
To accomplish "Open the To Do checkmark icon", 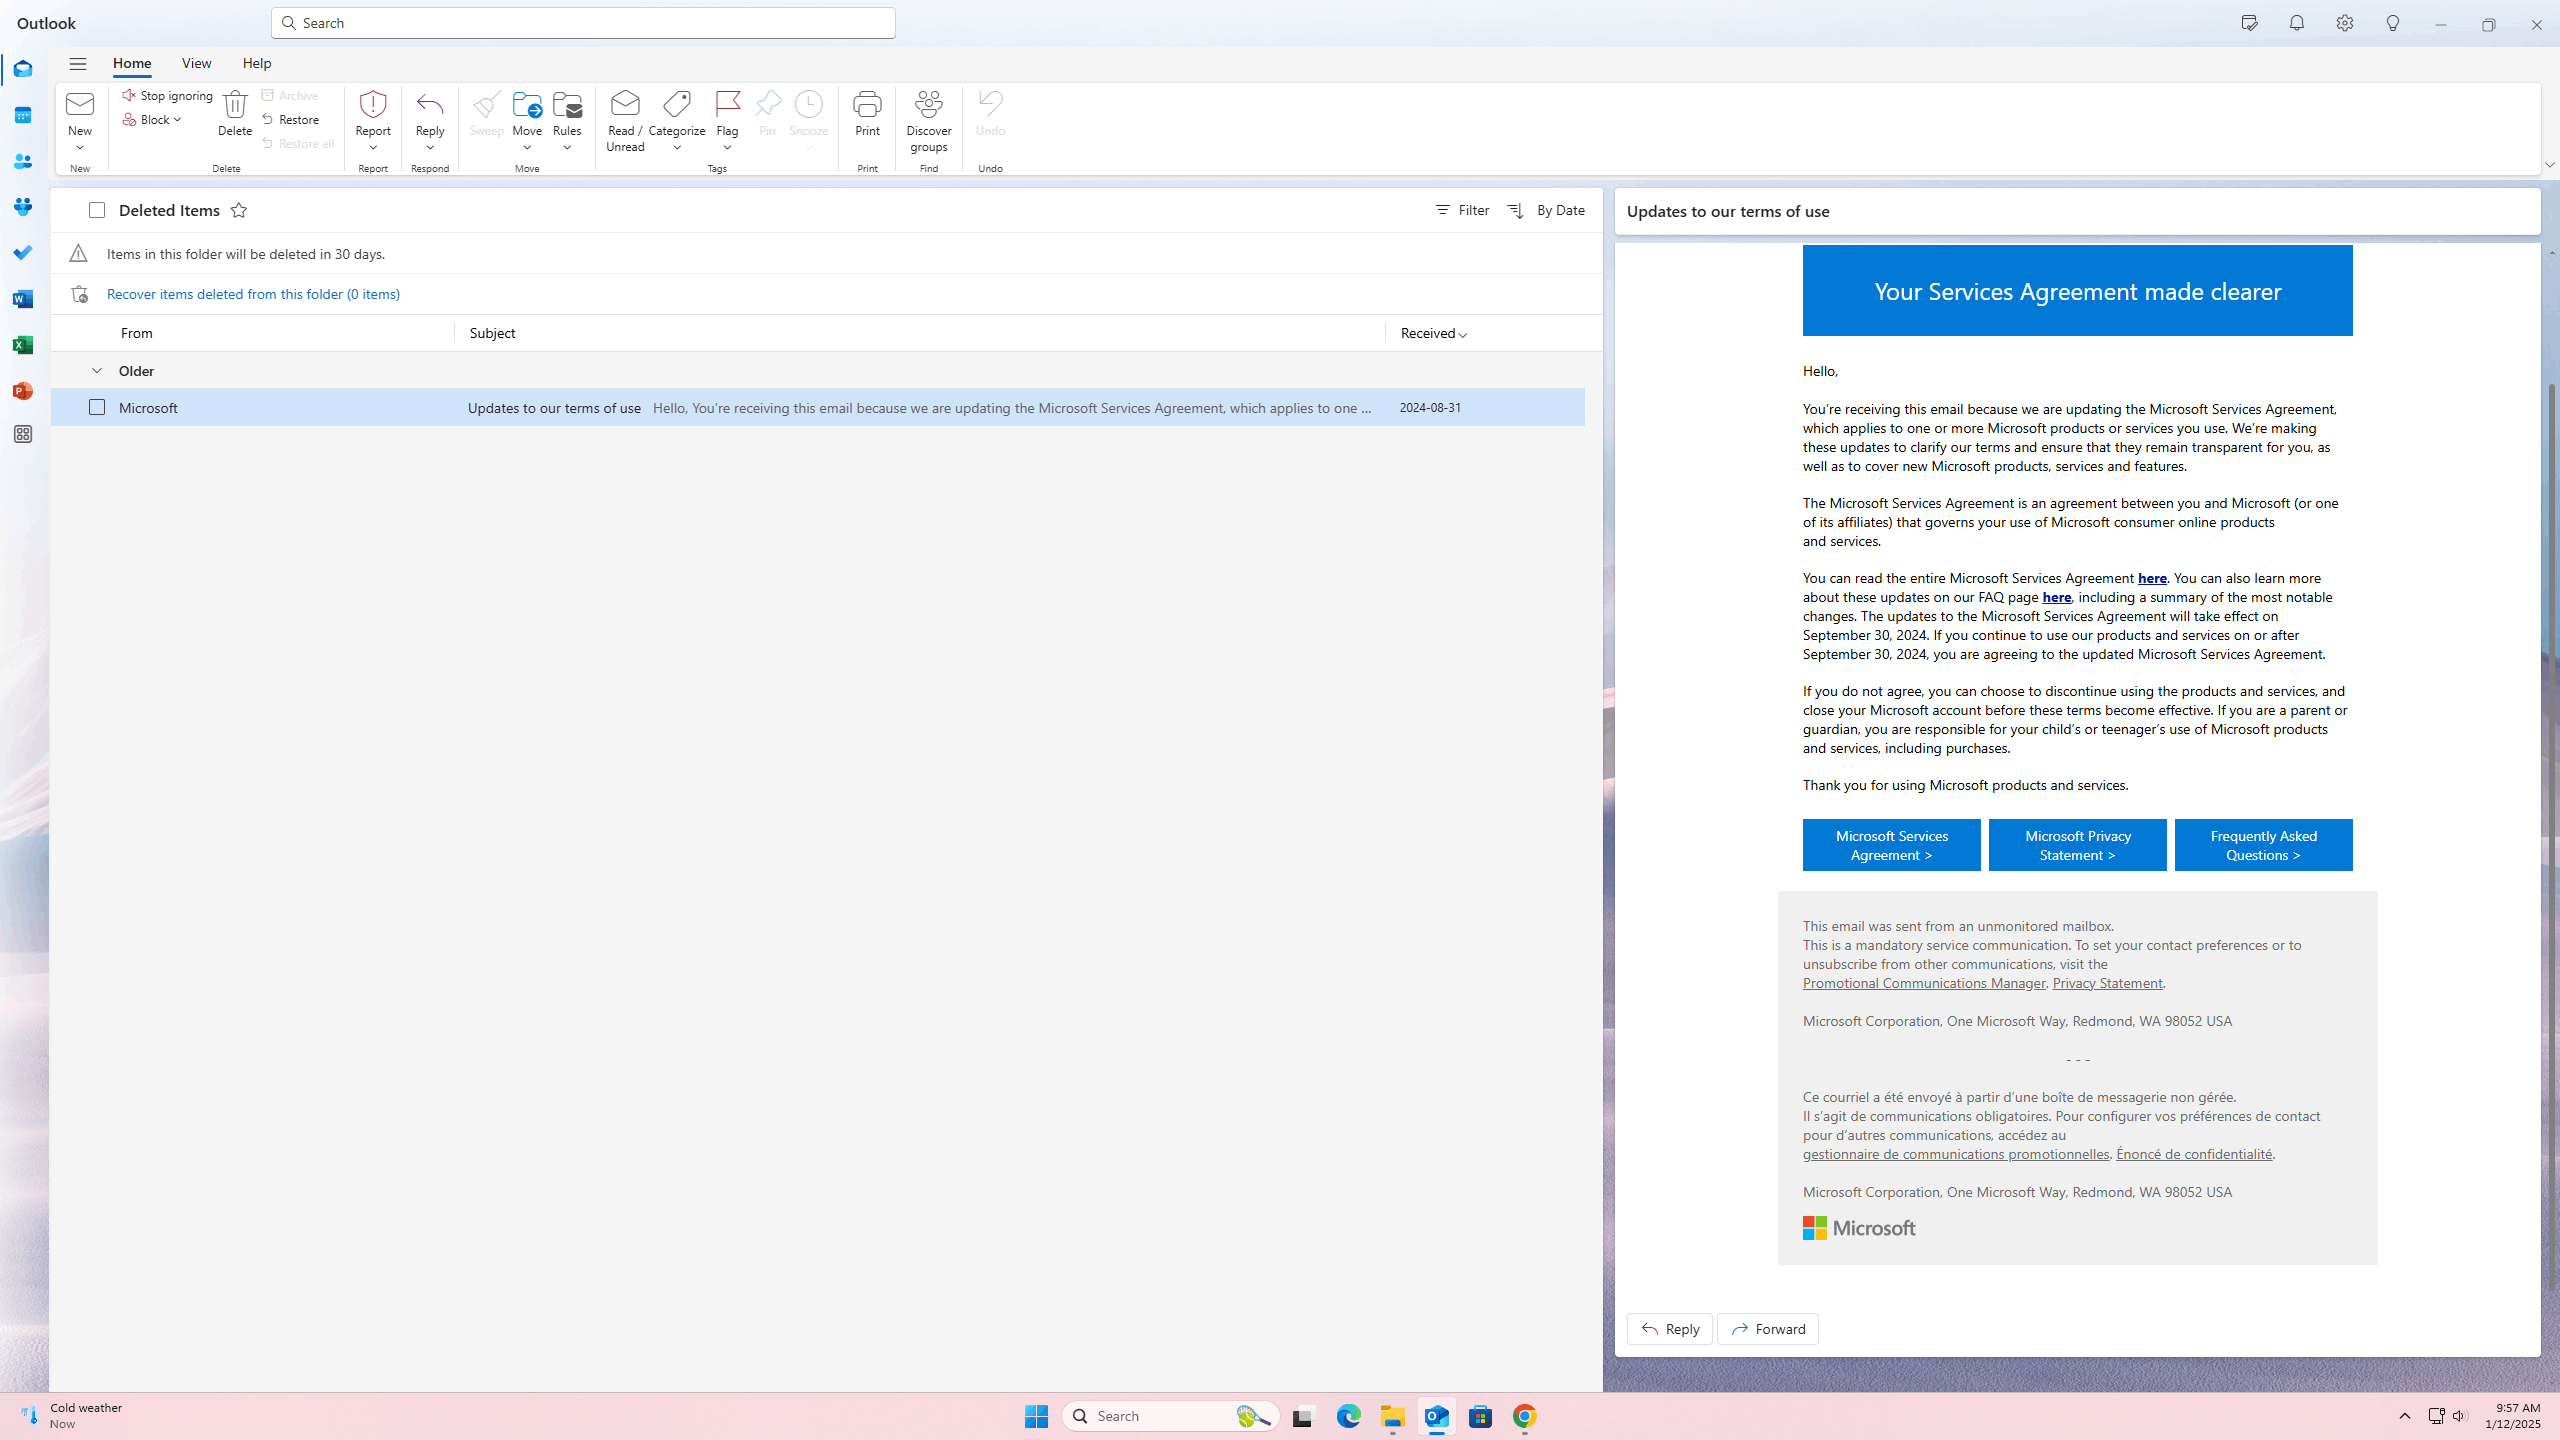I will (23, 253).
